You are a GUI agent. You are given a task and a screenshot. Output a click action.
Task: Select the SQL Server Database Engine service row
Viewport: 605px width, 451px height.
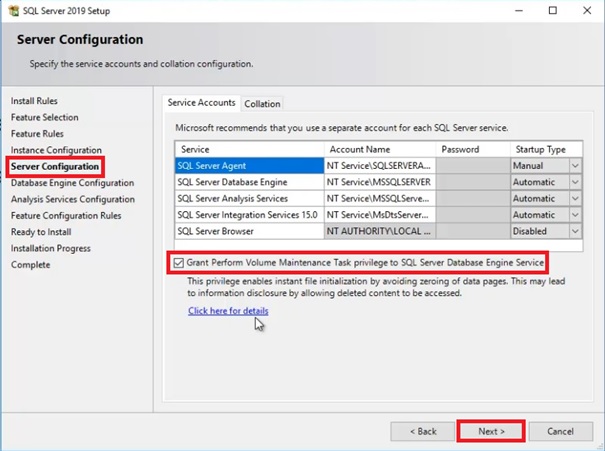[x=249, y=182]
